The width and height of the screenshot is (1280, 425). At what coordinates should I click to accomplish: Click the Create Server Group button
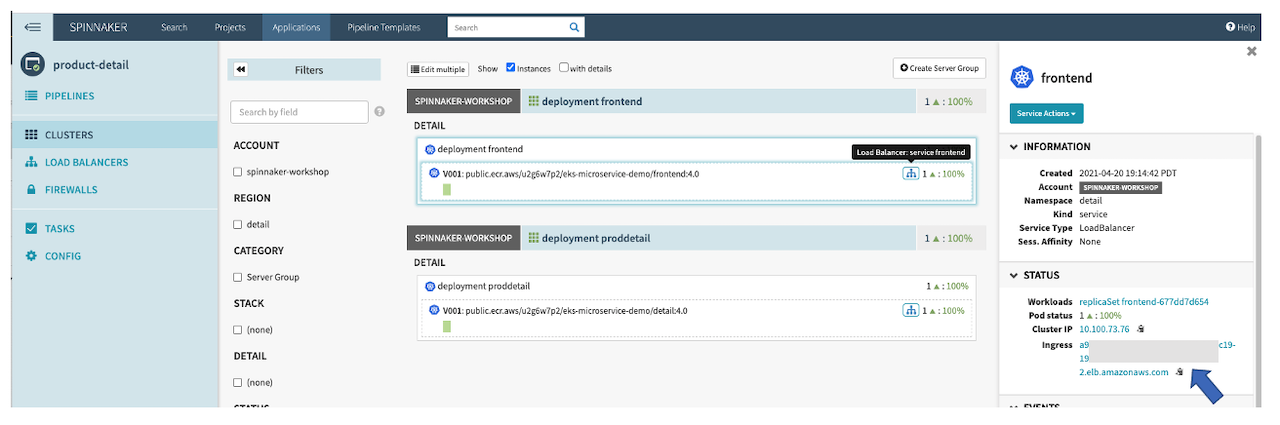click(x=939, y=68)
